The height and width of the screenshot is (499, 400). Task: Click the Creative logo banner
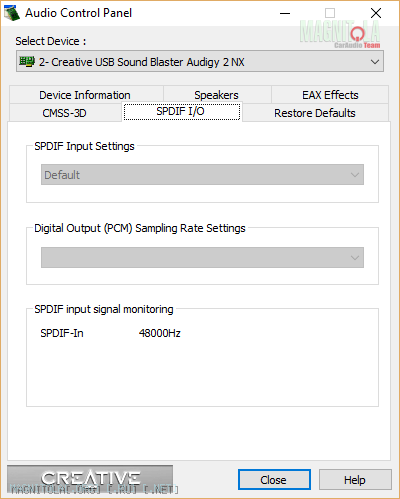90,479
